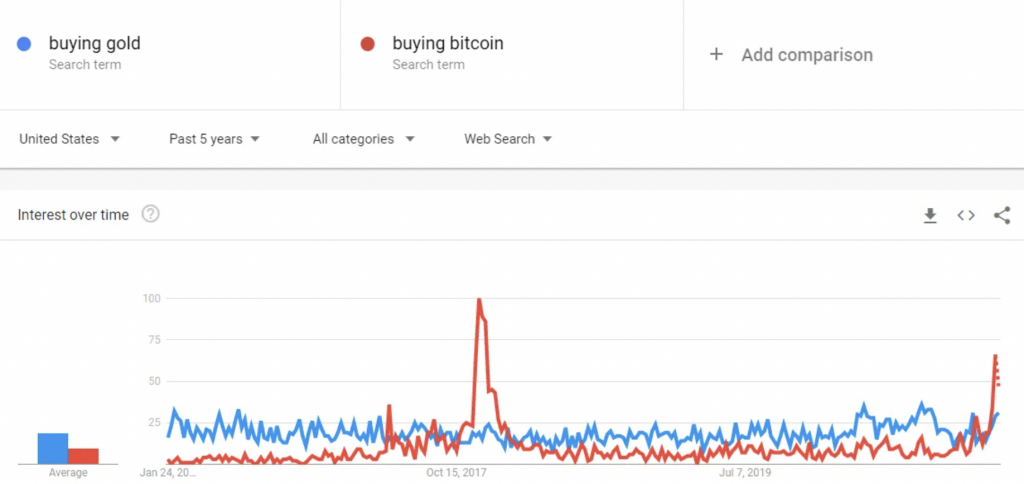Click the red dot for buying bitcoin
1024x484 pixels.
click(x=368, y=44)
